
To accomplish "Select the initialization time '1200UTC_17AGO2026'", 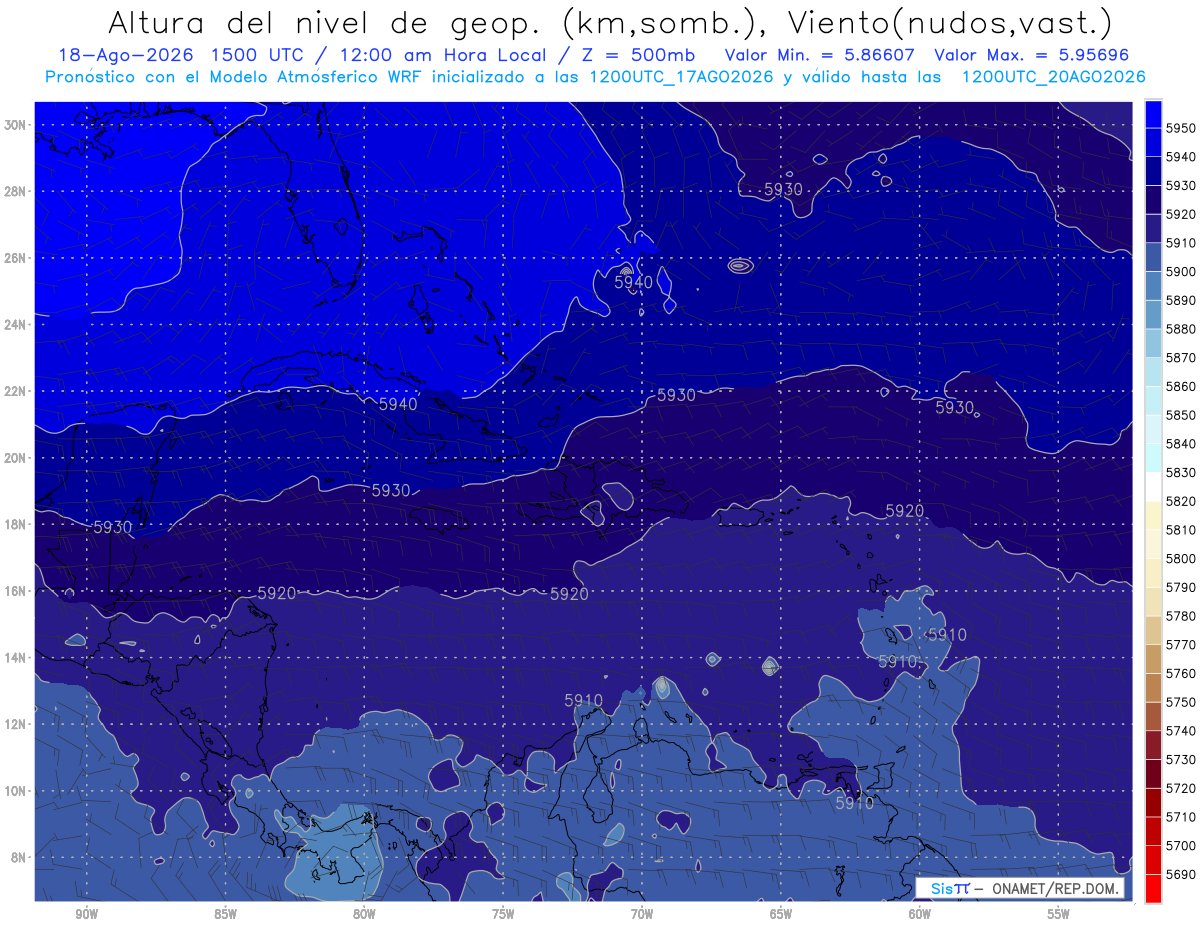I will click(681, 77).
